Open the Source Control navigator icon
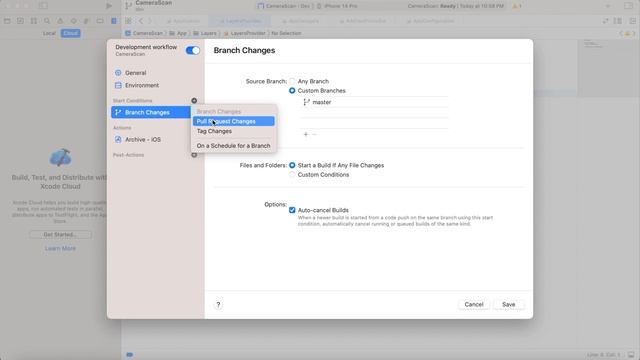The width and height of the screenshot is (640, 360). (20, 21)
